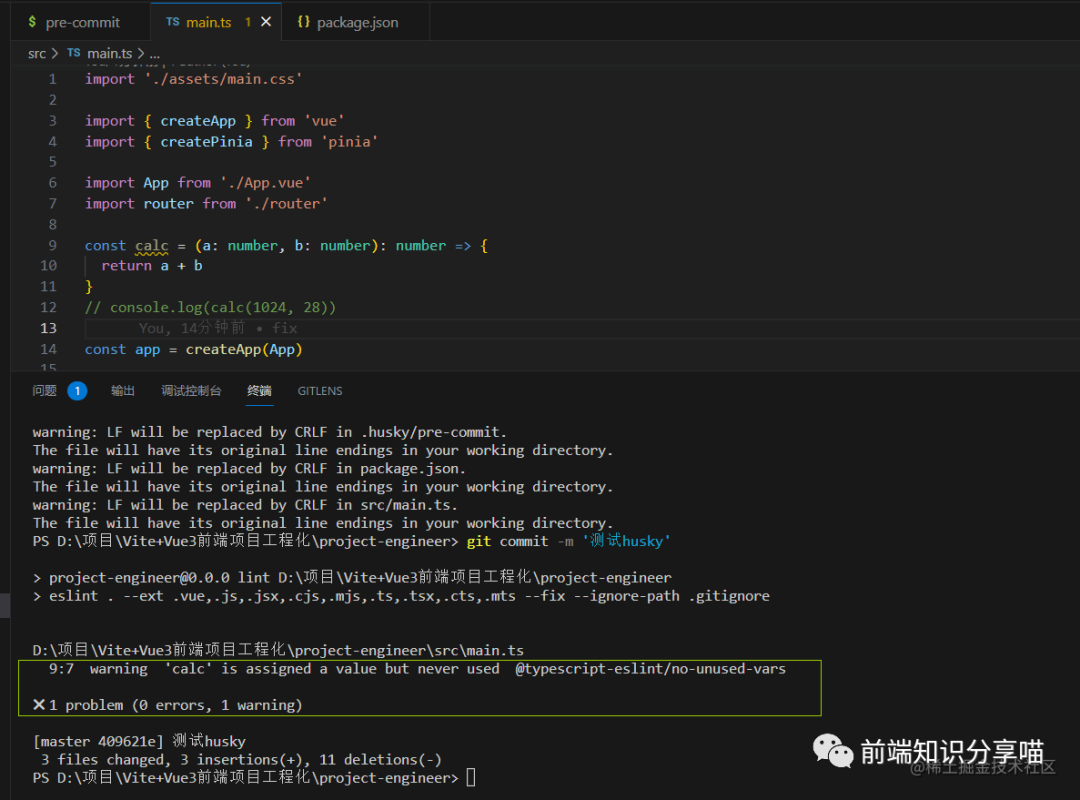
Task: Switch to the main.ts editor tab
Action: 215,22
